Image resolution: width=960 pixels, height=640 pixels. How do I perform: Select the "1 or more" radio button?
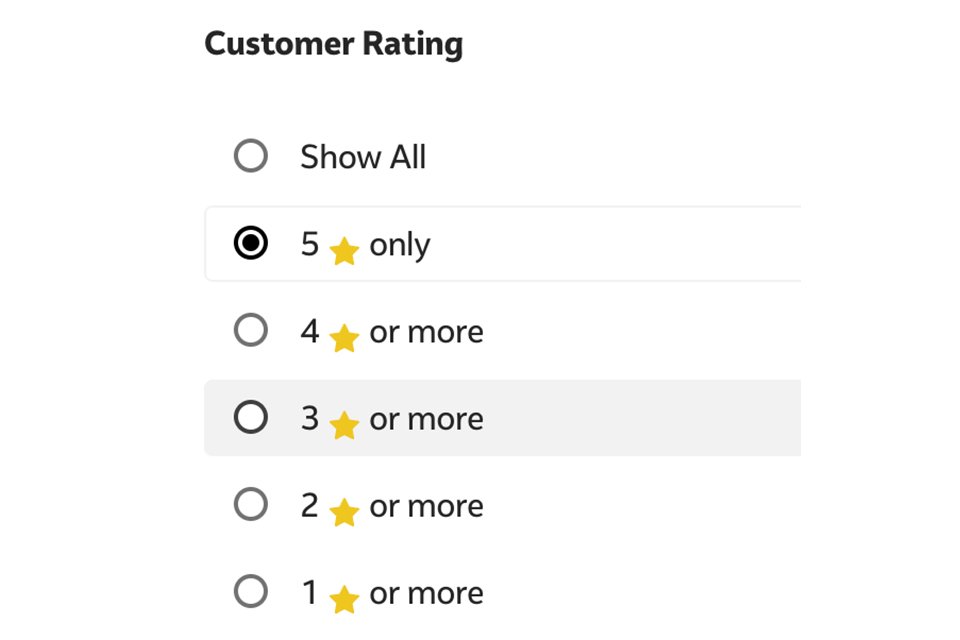(x=251, y=591)
